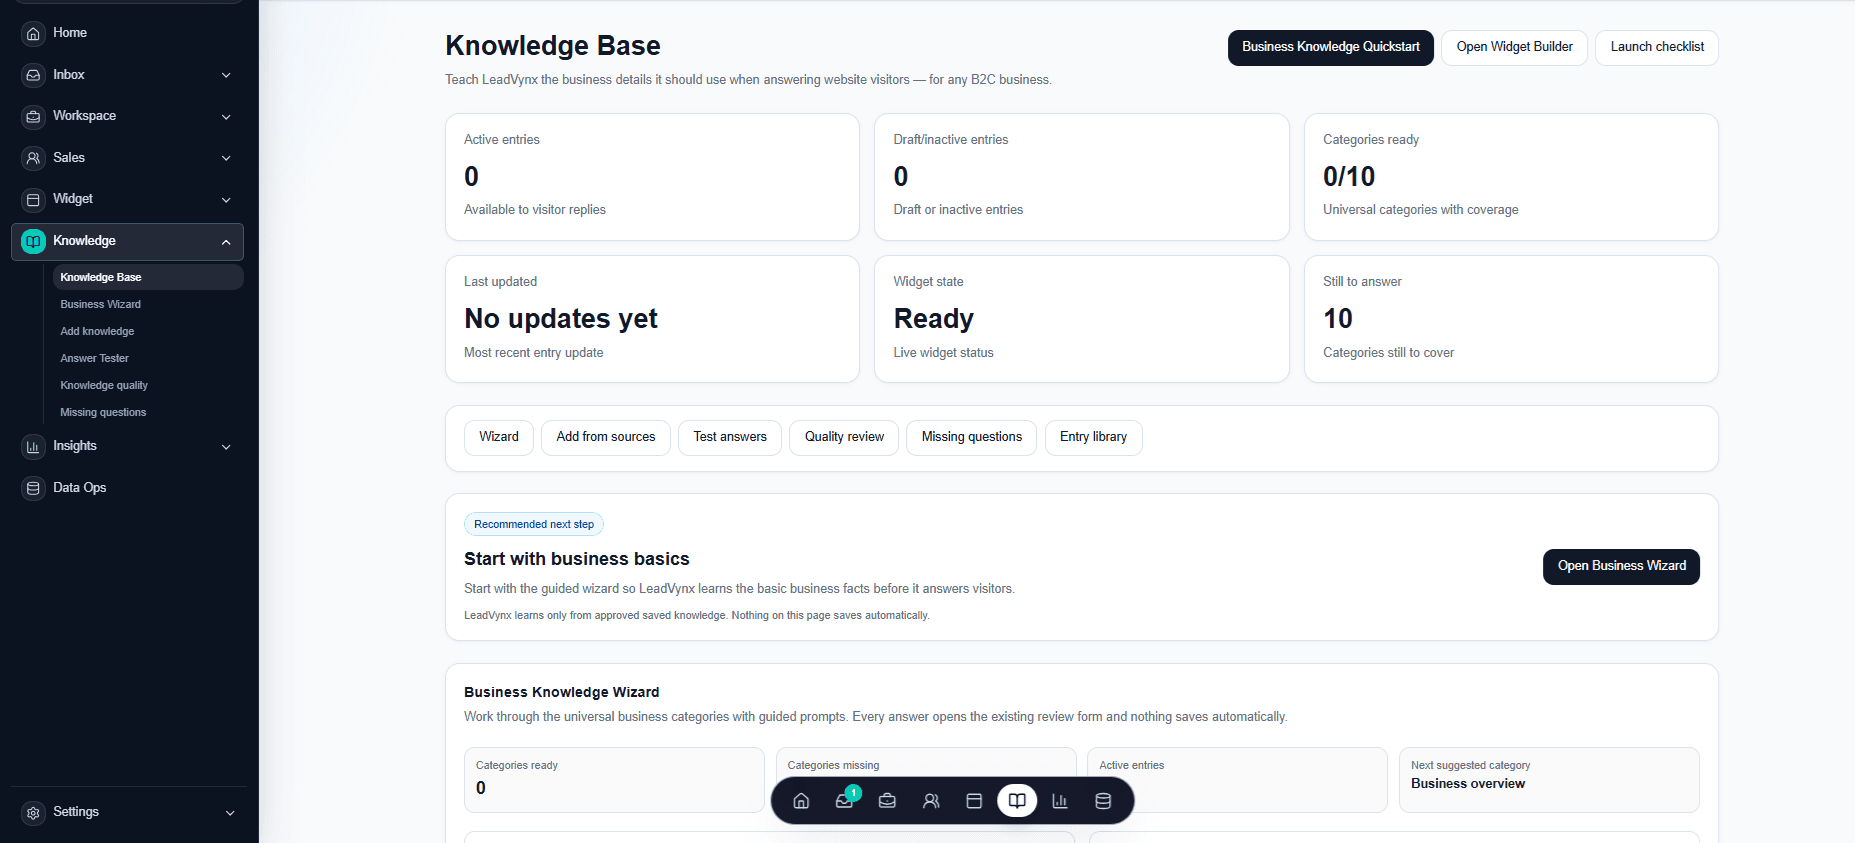Viewport: 1855px width, 843px height.
Task: Click the Sales people icon in the sidebar
Action: 33,158
